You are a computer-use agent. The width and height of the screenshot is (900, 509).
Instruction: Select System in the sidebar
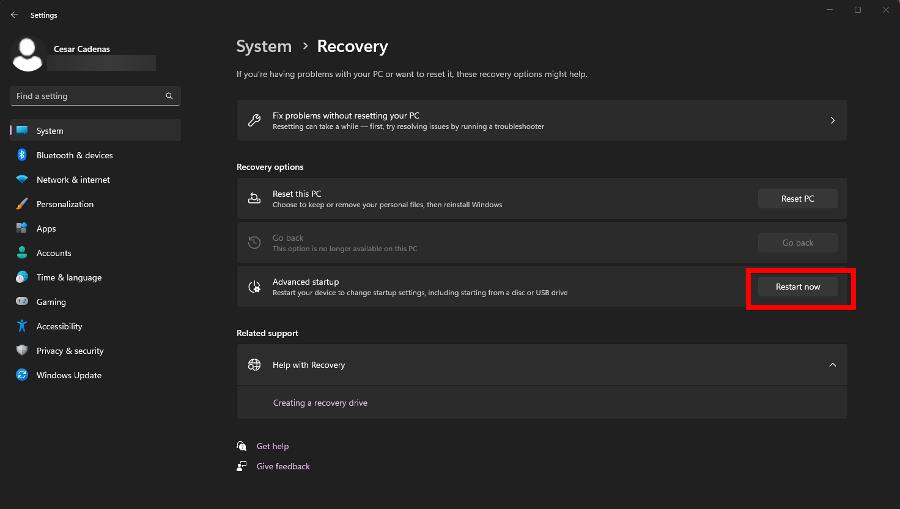coord(95,130)
